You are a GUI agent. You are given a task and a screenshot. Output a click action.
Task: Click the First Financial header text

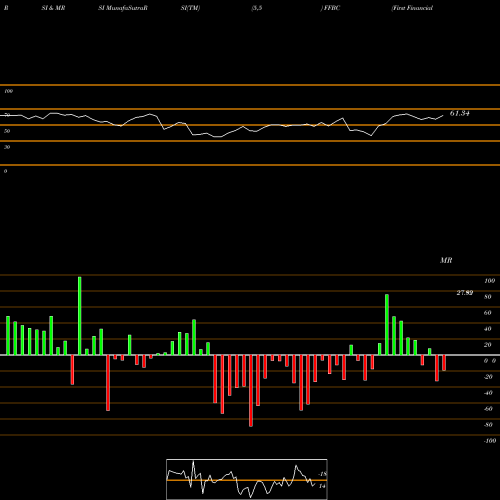tap(413, 8)
